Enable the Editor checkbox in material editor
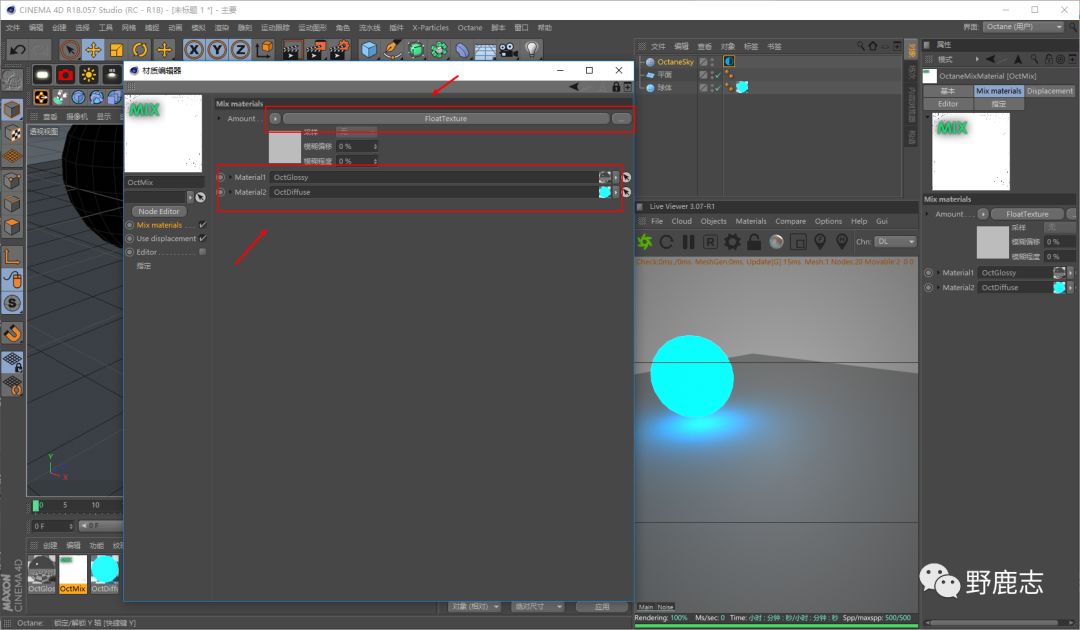This screenshot has width=1080, height=630. tap(203, 252)
